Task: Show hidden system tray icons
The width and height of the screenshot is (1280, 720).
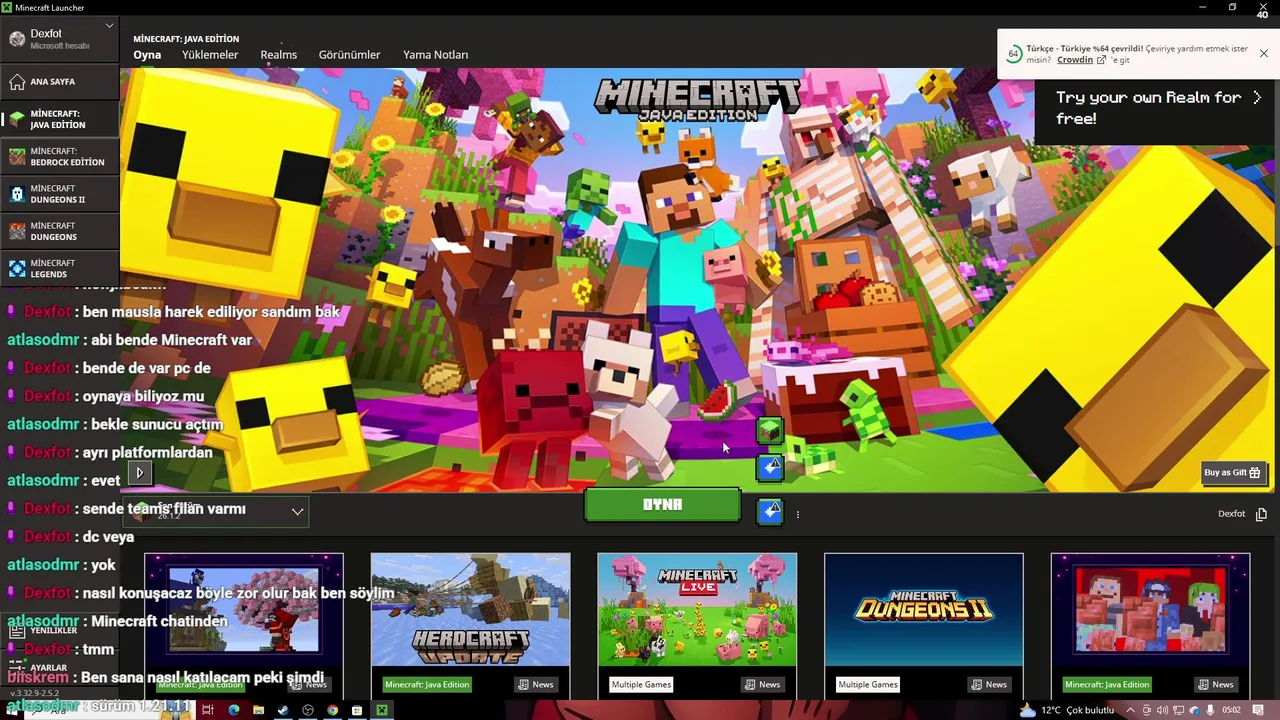Action: pos(1132,710)
